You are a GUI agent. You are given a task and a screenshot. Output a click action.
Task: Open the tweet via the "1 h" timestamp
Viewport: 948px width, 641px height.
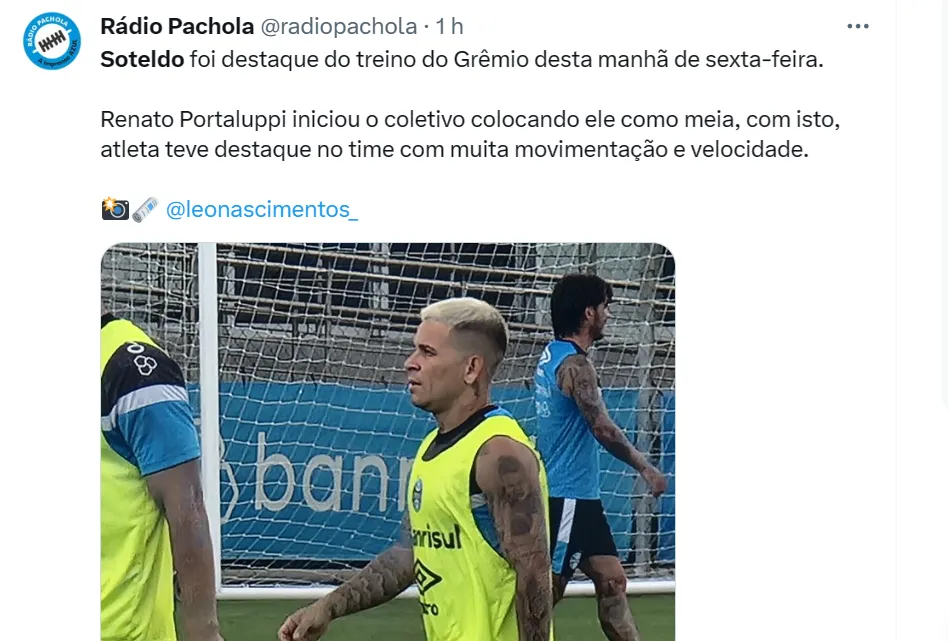pyautogui.click(x=449, y=26)
